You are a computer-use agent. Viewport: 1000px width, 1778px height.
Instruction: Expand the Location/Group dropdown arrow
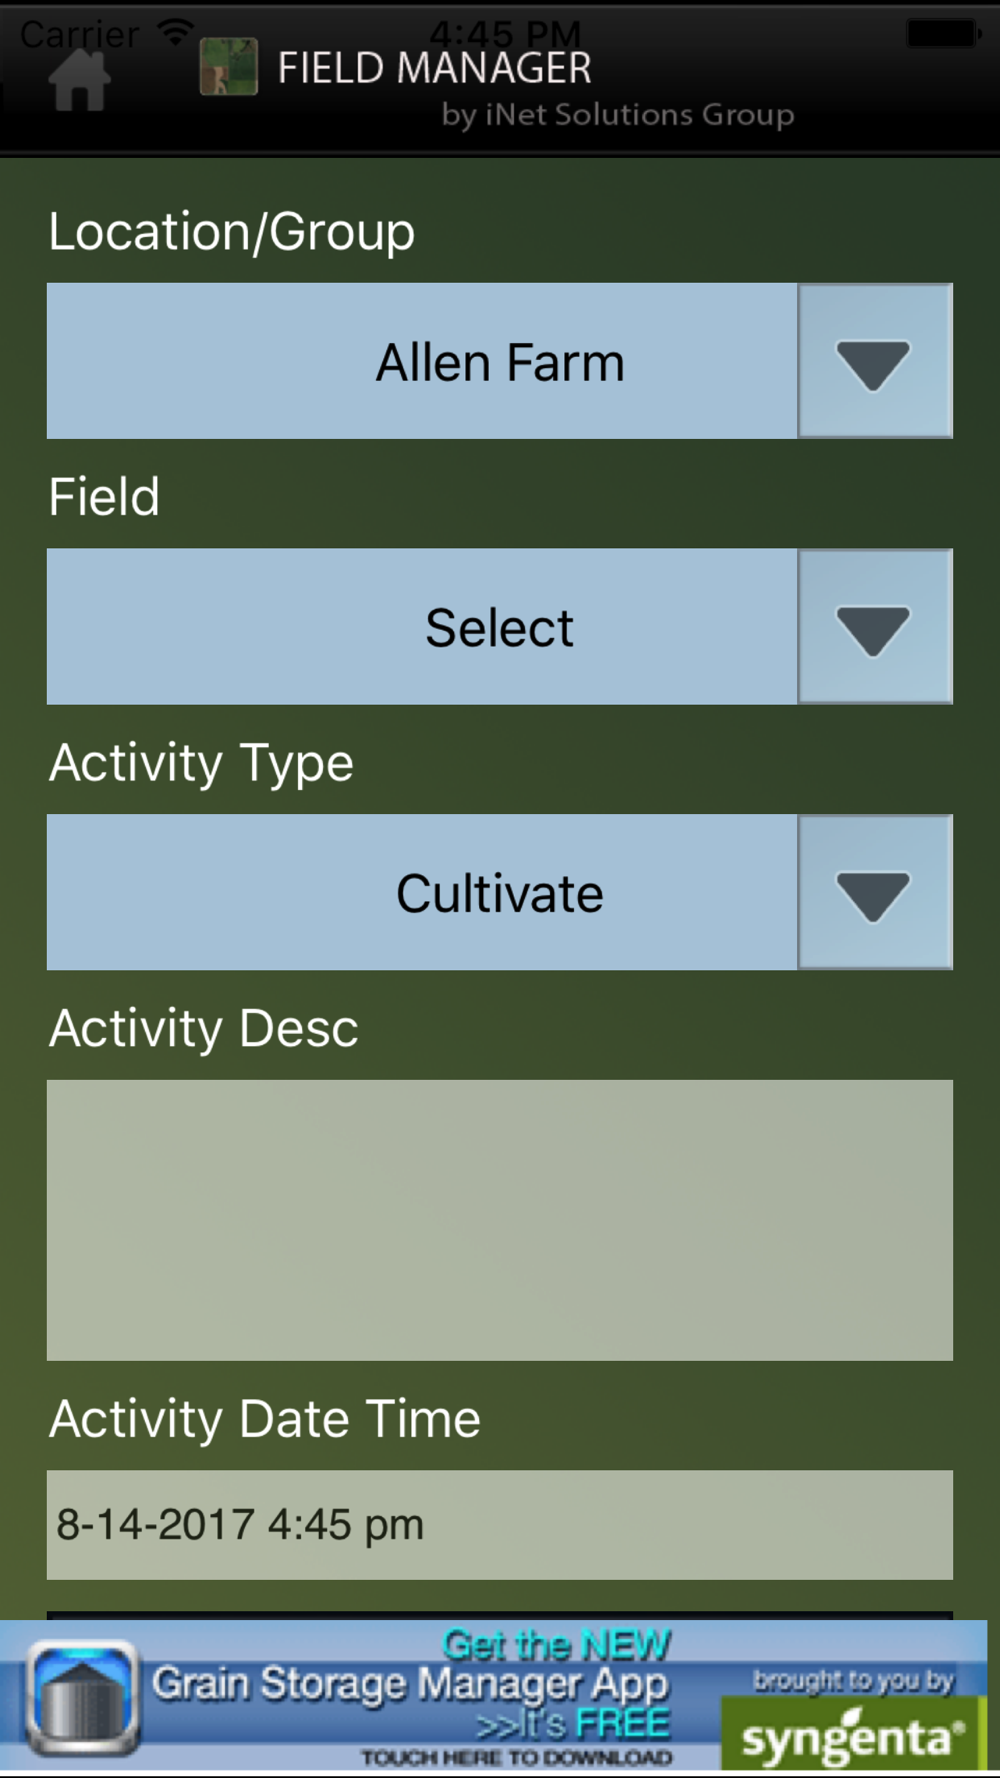[874, 362]
